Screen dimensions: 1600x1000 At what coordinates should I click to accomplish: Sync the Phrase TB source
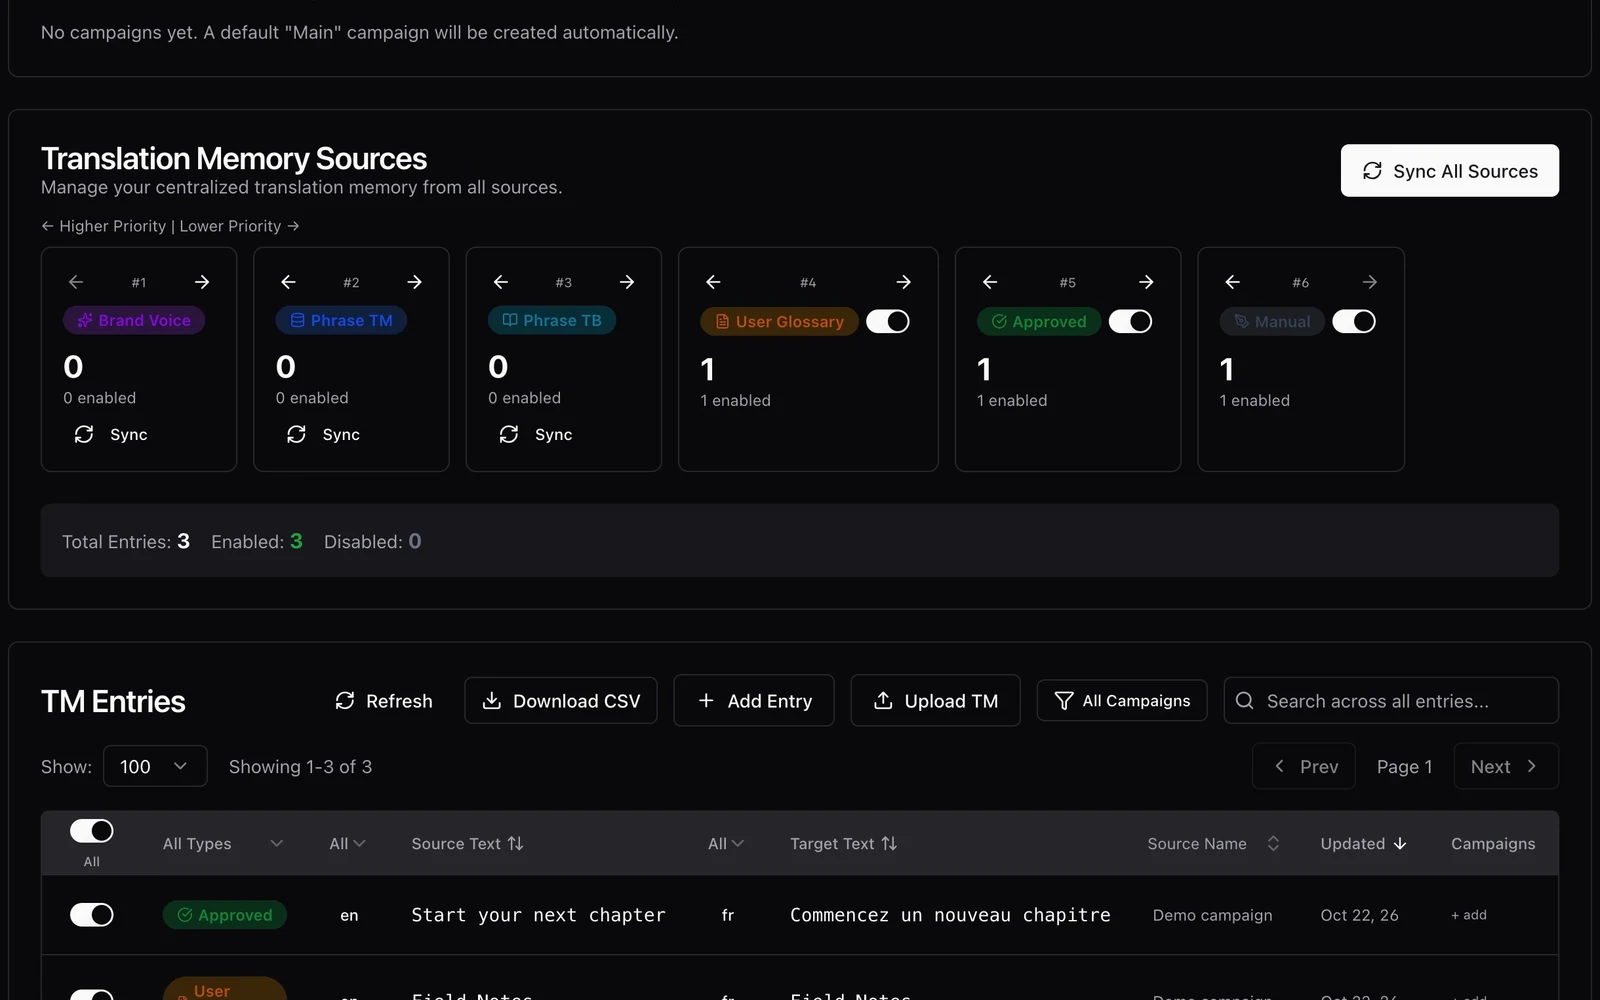point(536,434)
